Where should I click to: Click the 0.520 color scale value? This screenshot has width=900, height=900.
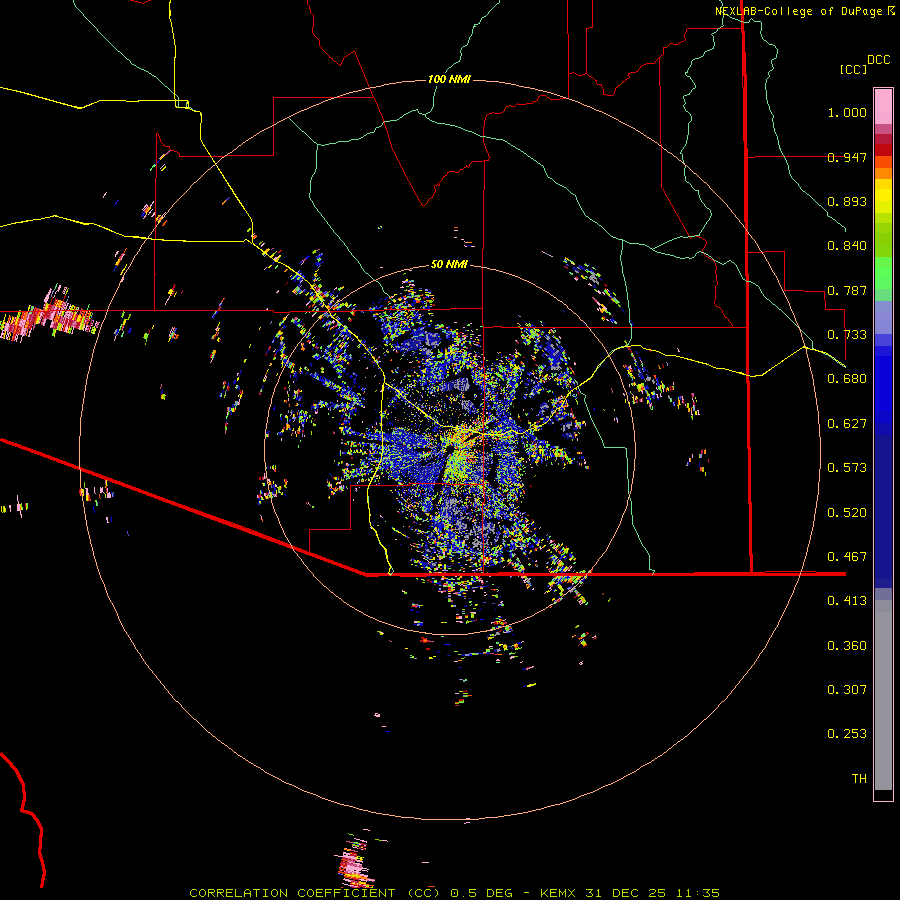847,513
